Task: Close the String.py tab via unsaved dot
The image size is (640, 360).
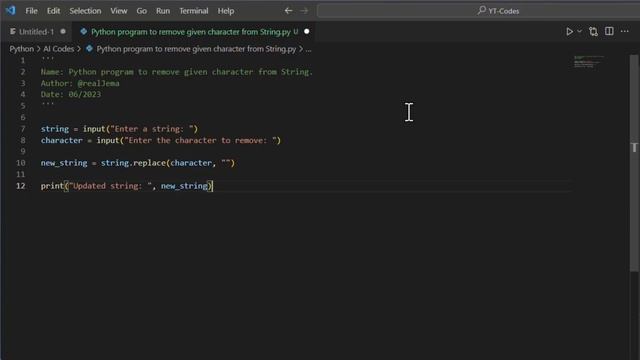Action: coord(307,31)
